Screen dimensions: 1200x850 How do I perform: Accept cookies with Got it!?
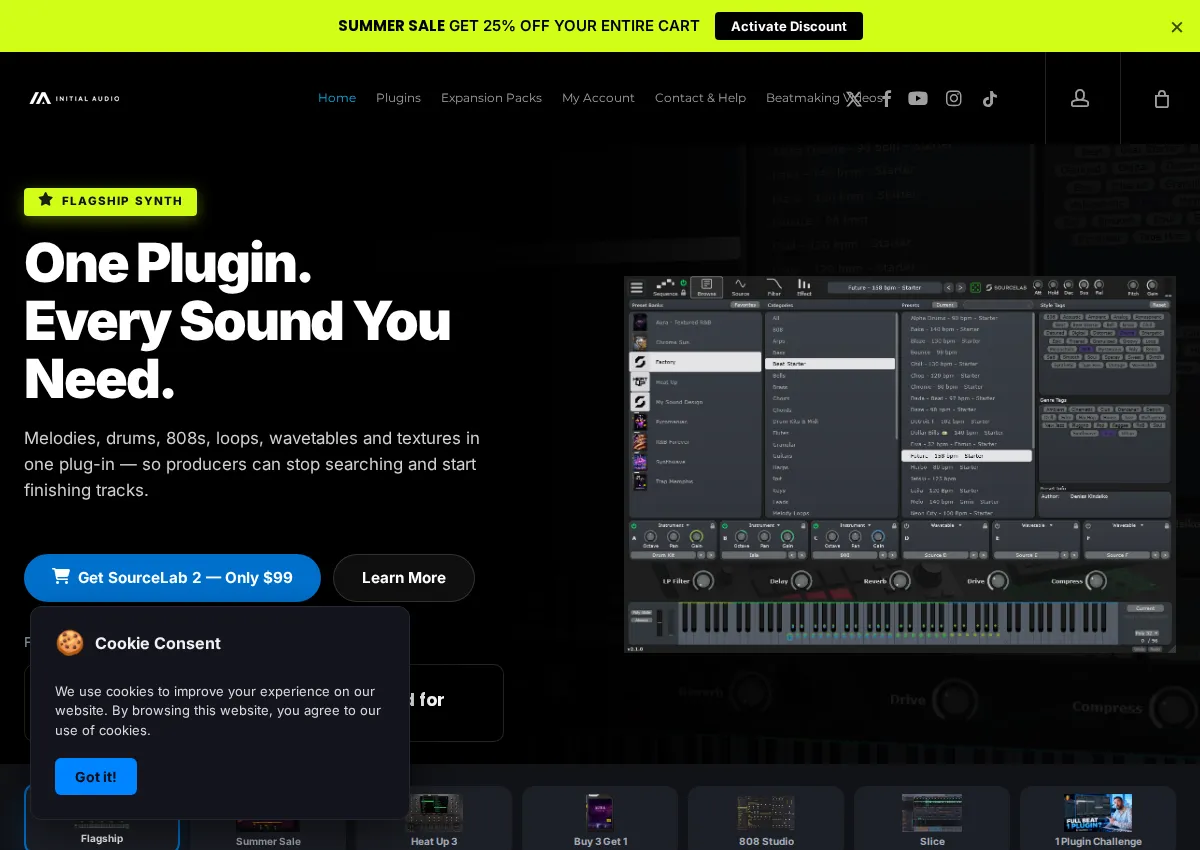[x=96, y=777]
